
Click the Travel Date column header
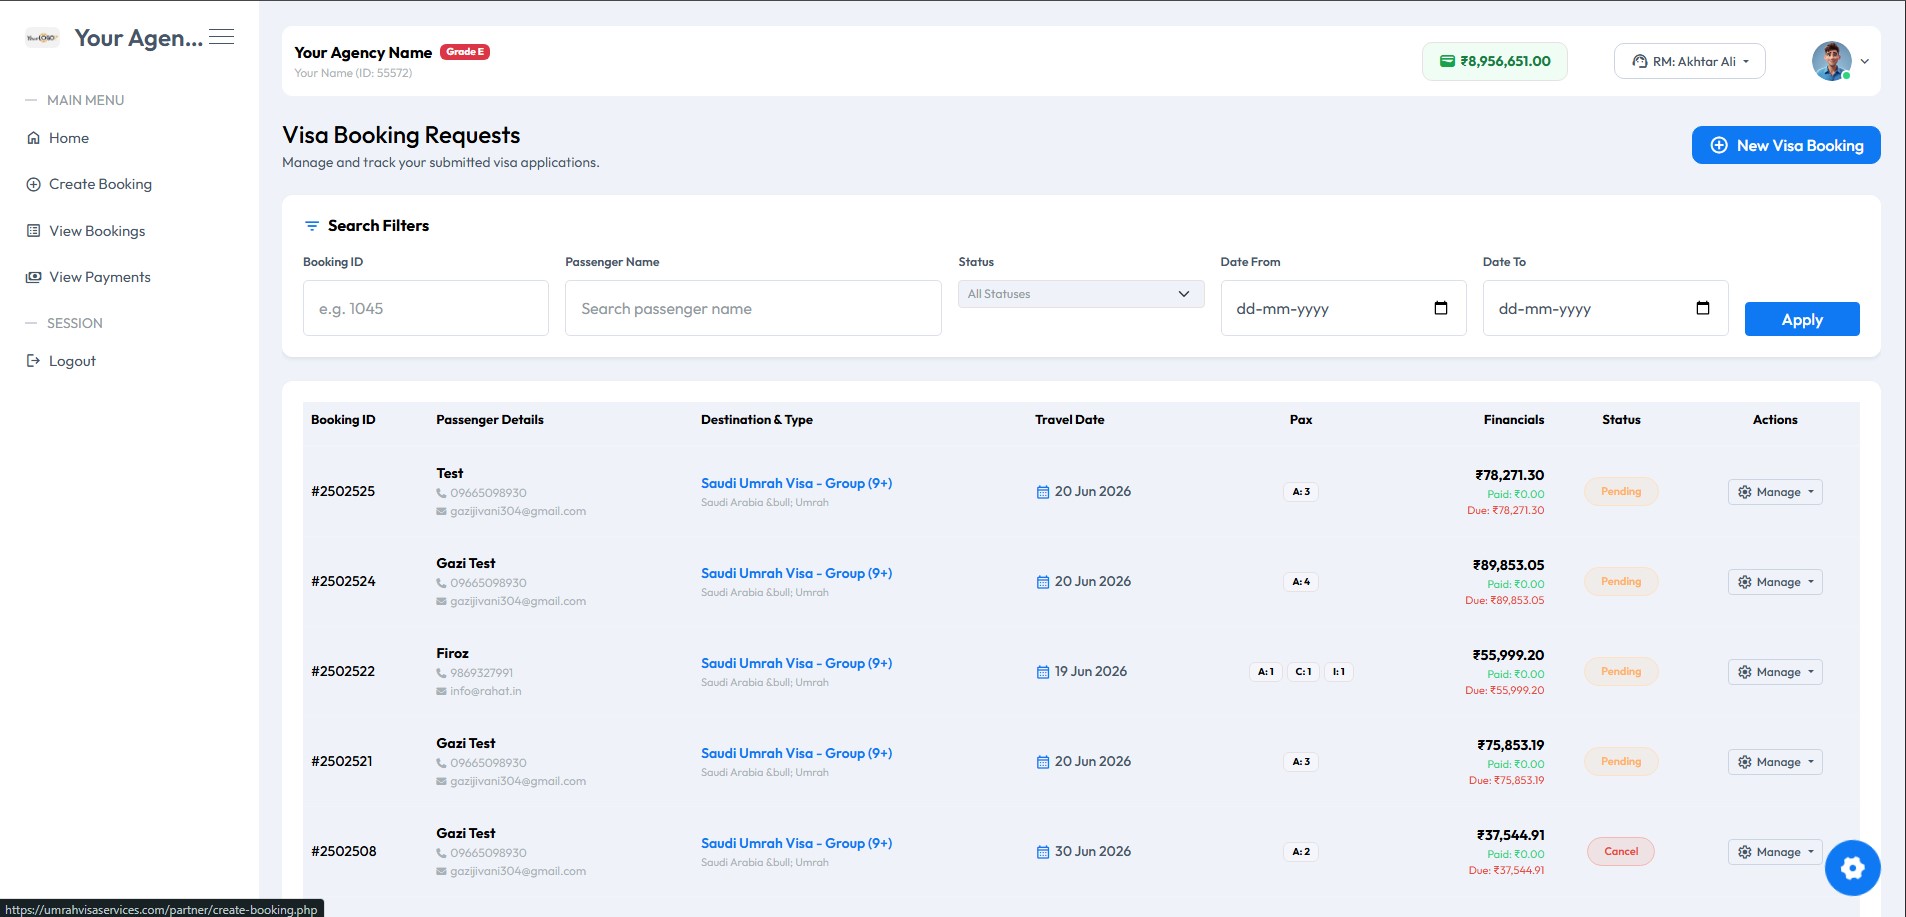[1070, 420]
